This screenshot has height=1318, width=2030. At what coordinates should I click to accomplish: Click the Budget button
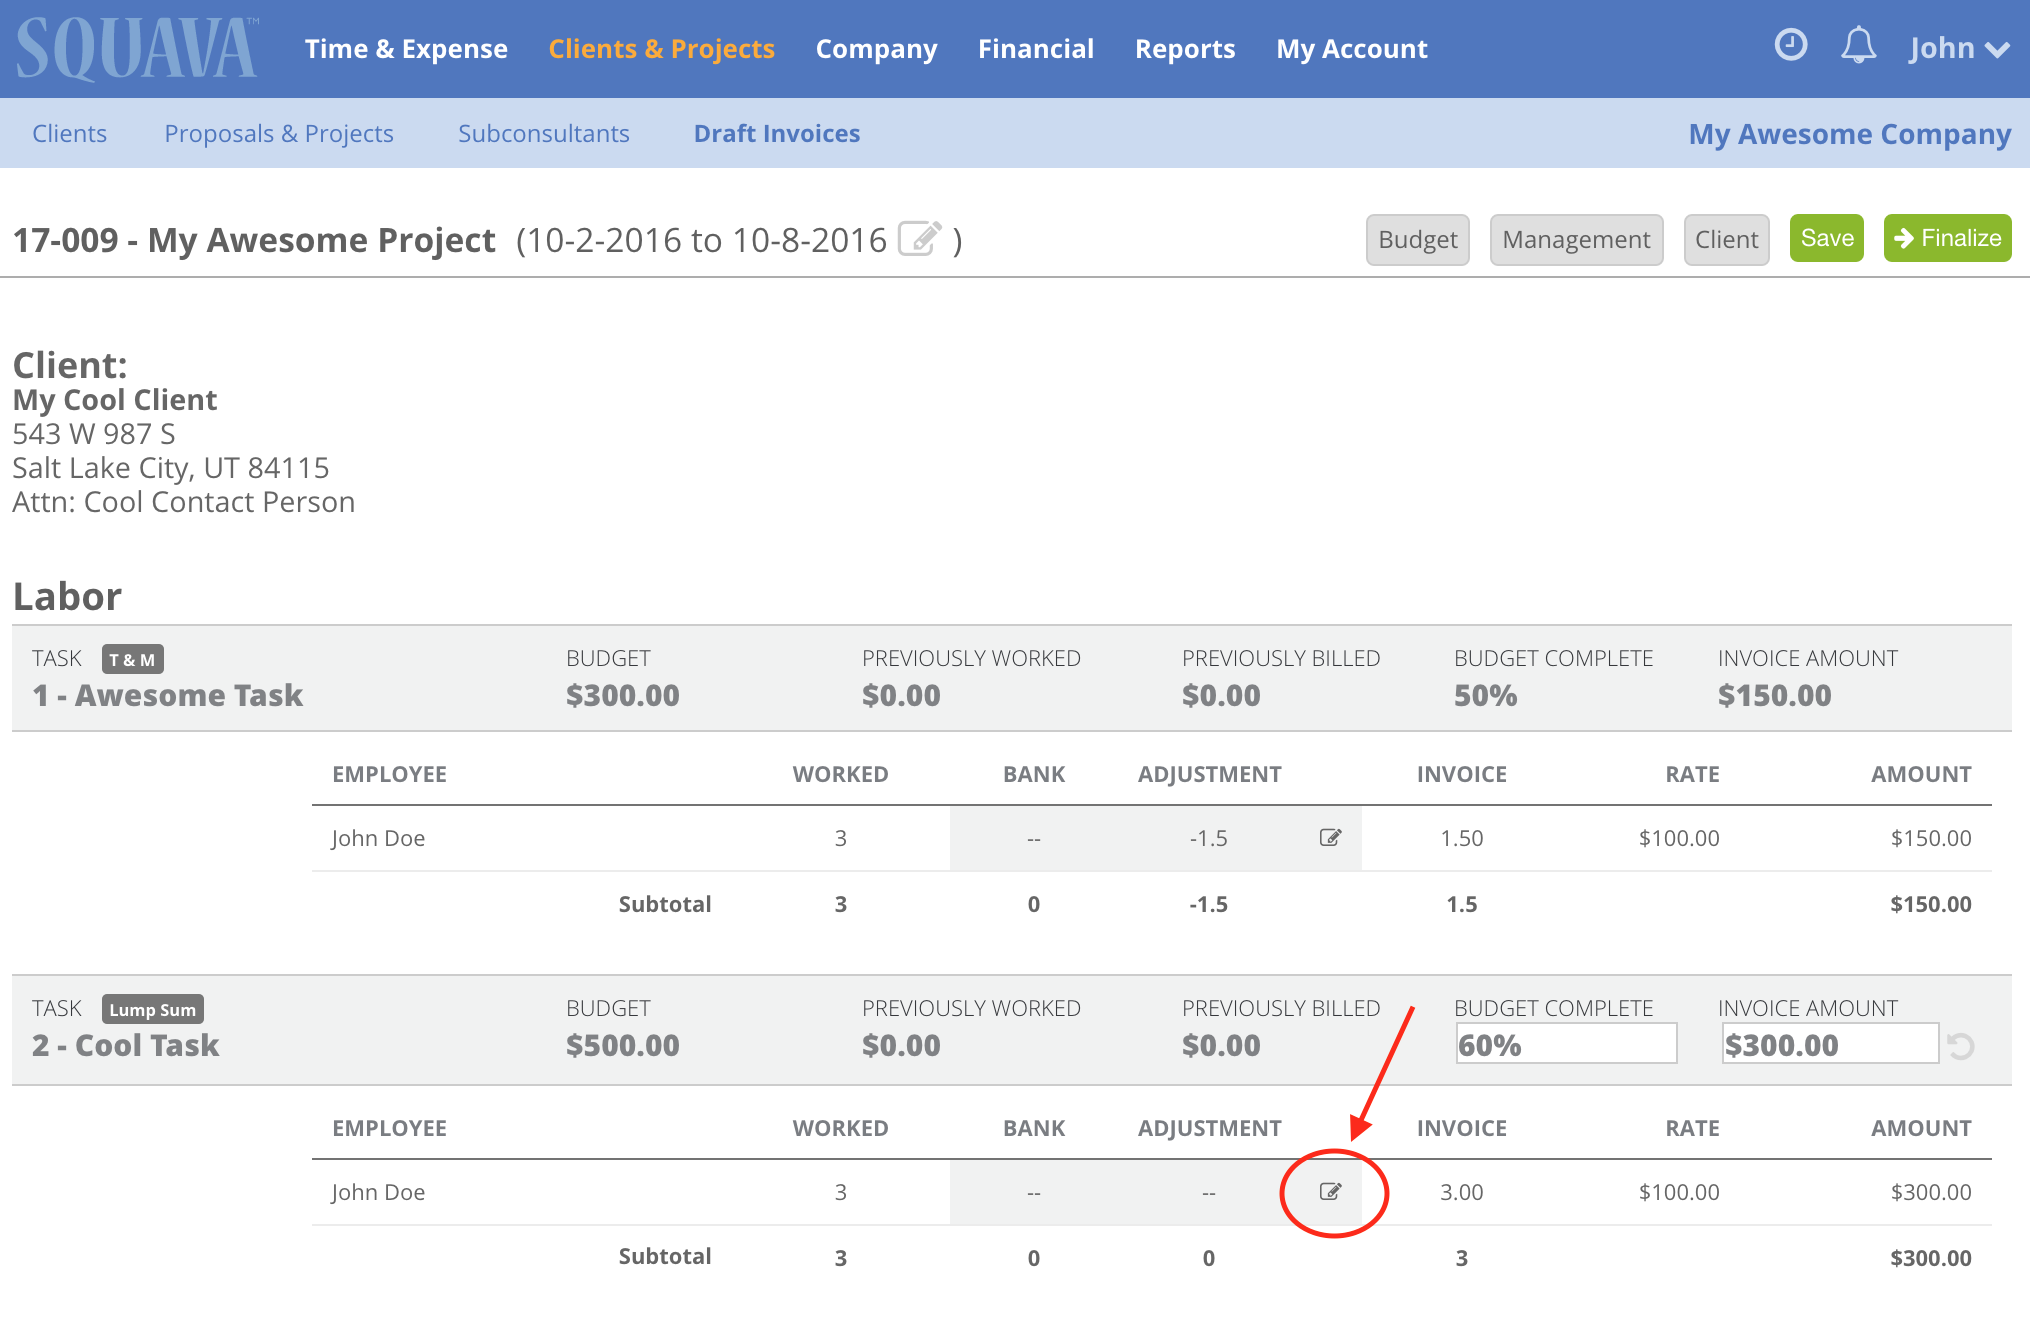click(x=1417, y=239)
